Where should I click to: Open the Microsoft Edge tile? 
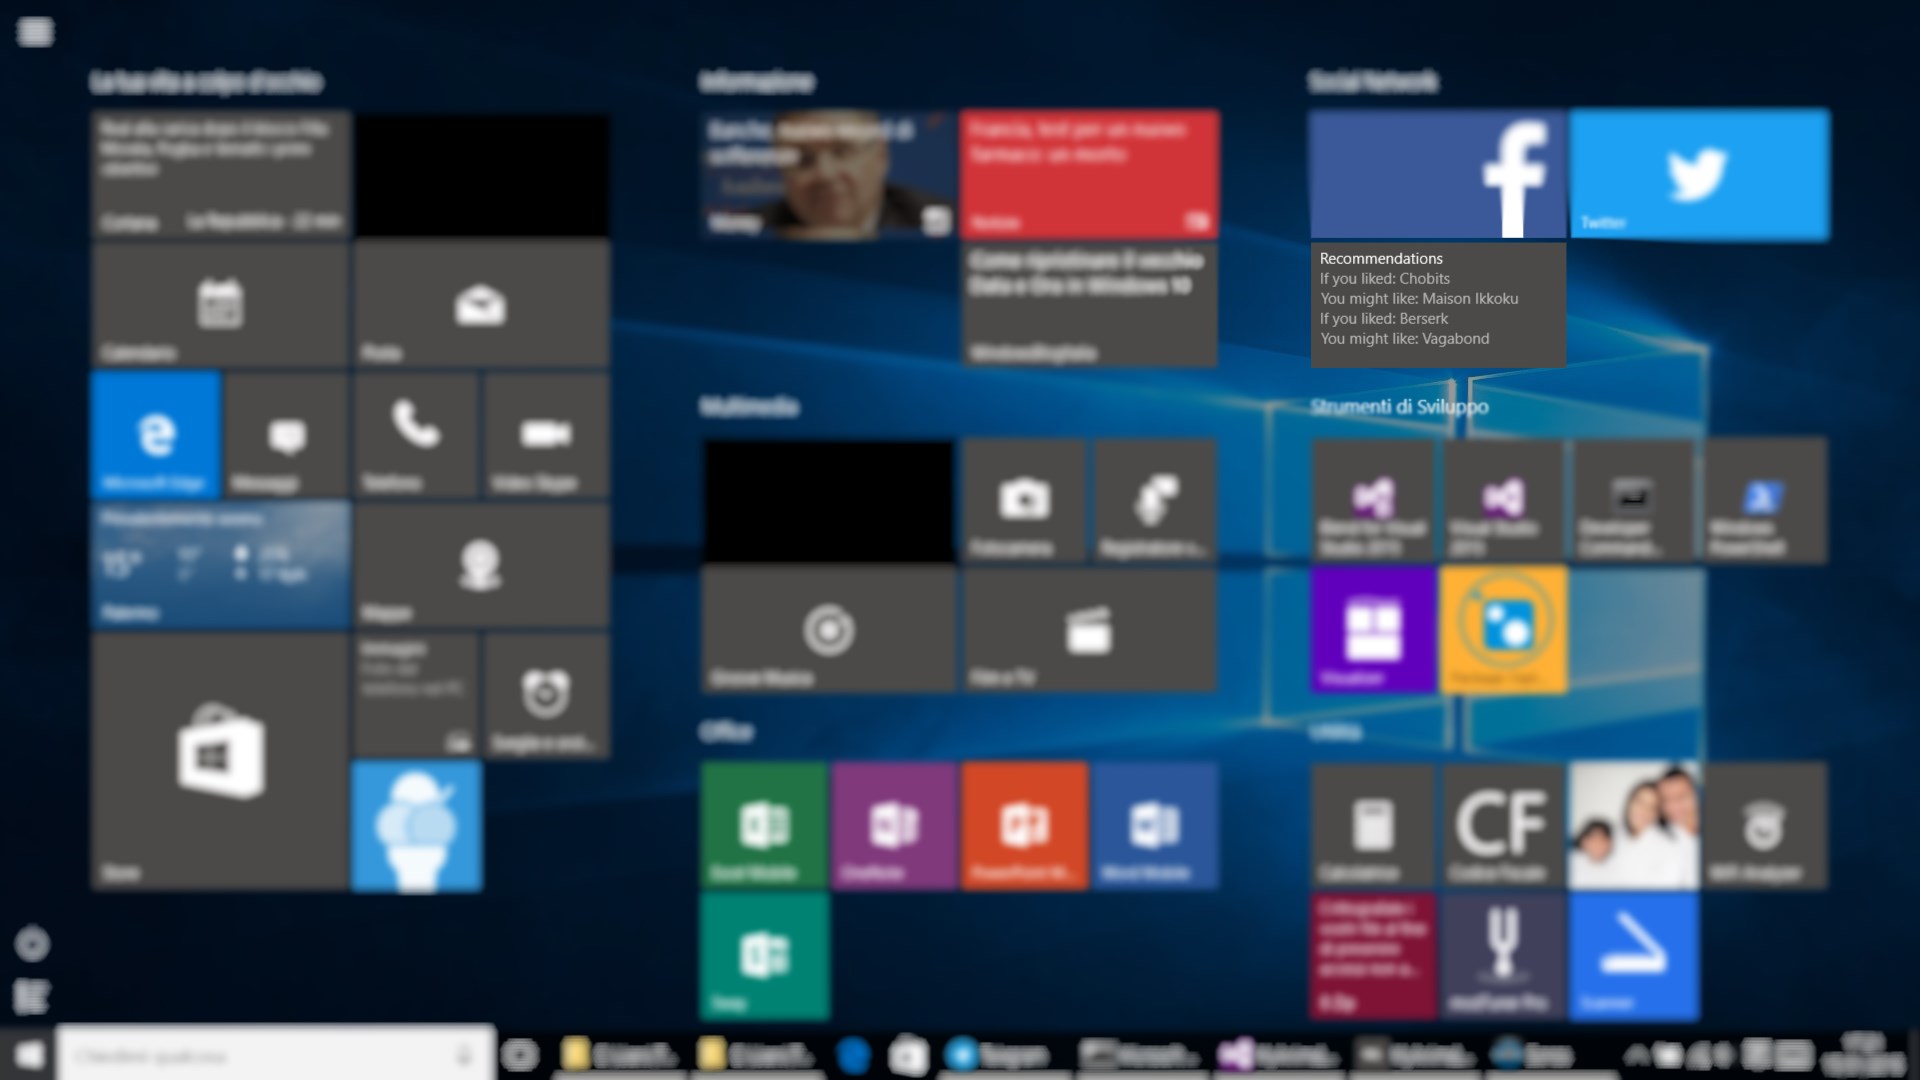tap(155, 435)
